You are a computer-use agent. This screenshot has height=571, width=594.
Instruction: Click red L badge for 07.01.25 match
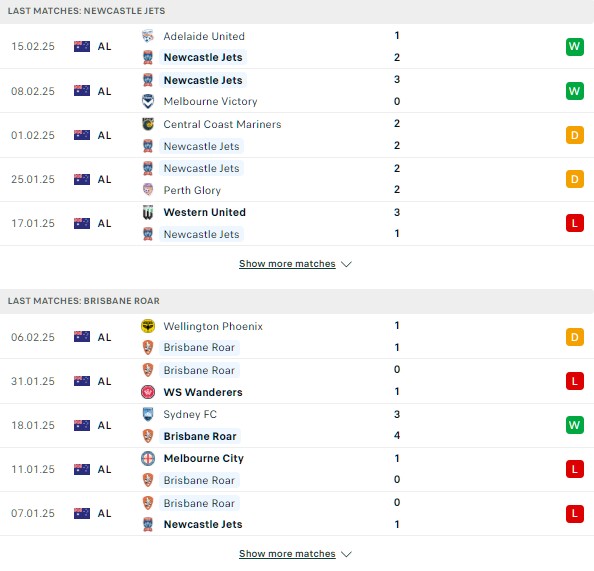(574, 513)
